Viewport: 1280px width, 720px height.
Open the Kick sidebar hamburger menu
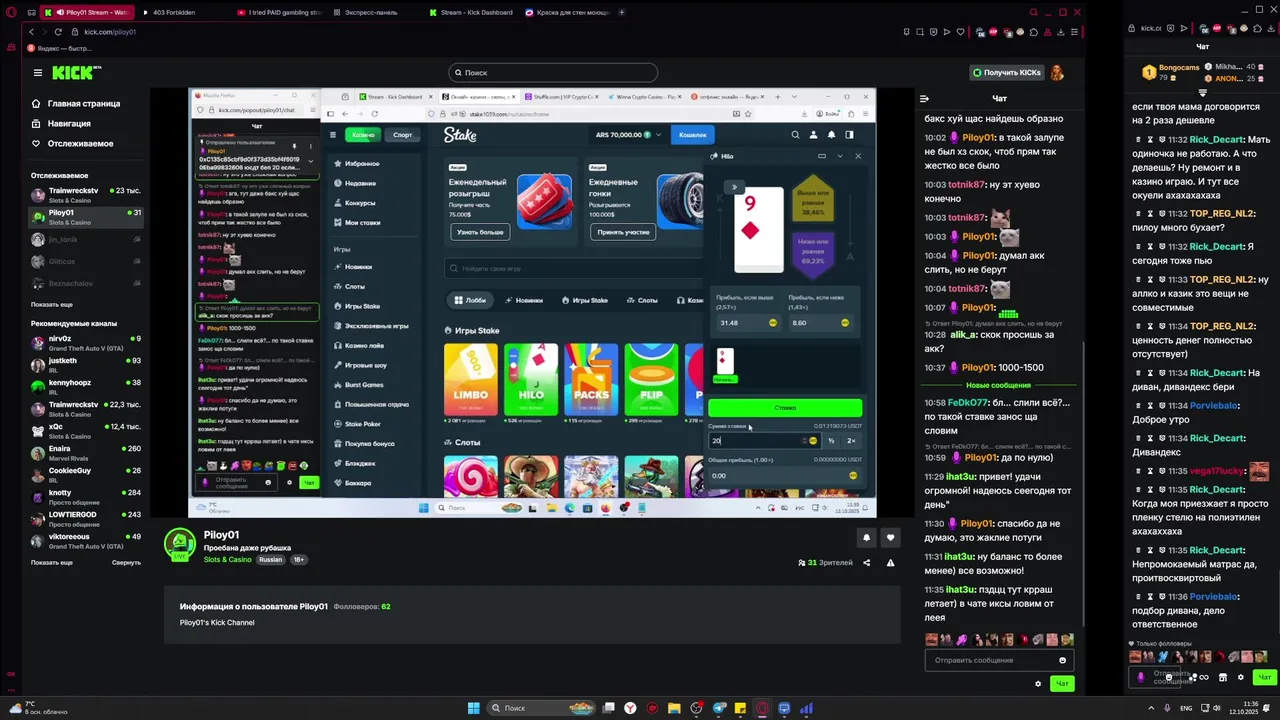point(38,72)
